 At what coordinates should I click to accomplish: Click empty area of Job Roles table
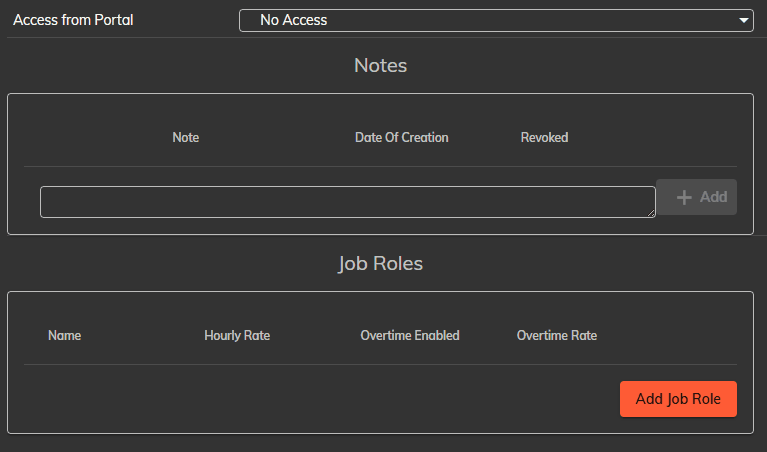tap(300, 398)
